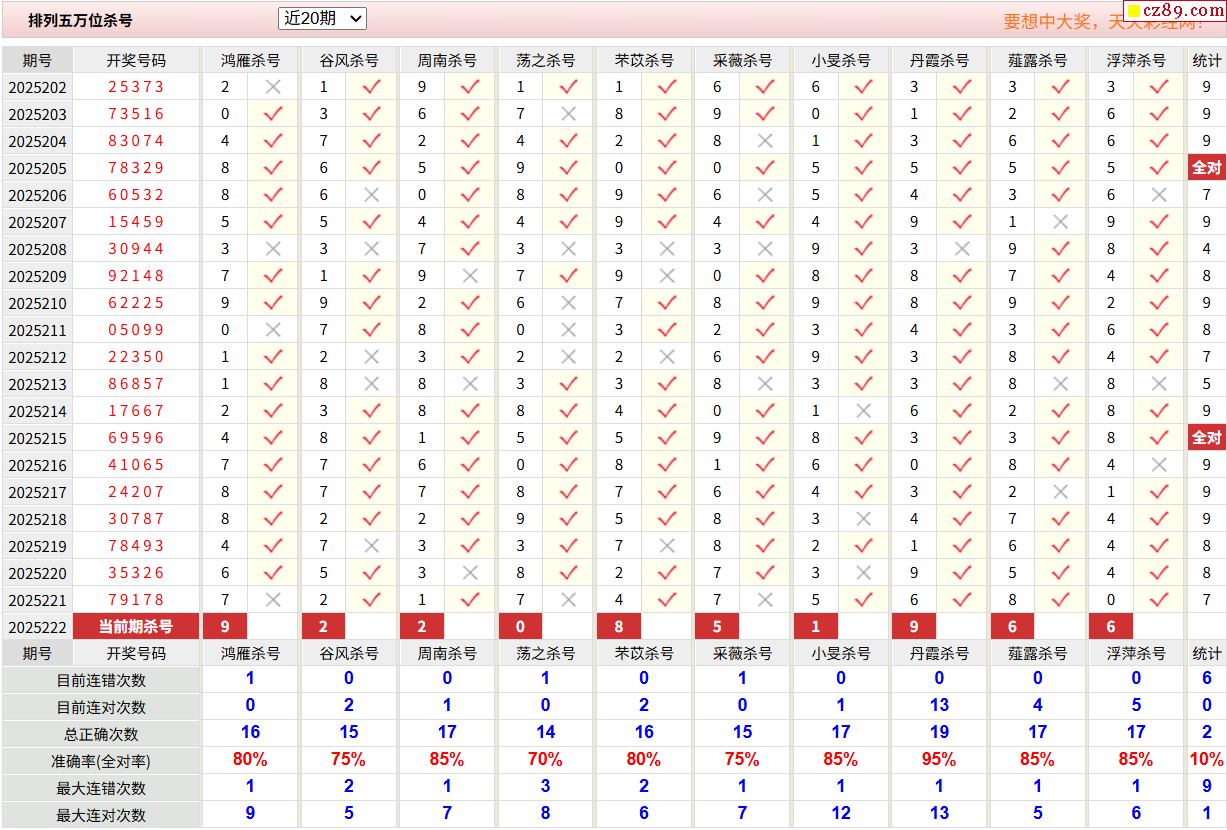This screenshot has height=830, width=1227.
Task: Click the cross mark for 浮萍杀号 in row 2025206
Action: 1160,195
